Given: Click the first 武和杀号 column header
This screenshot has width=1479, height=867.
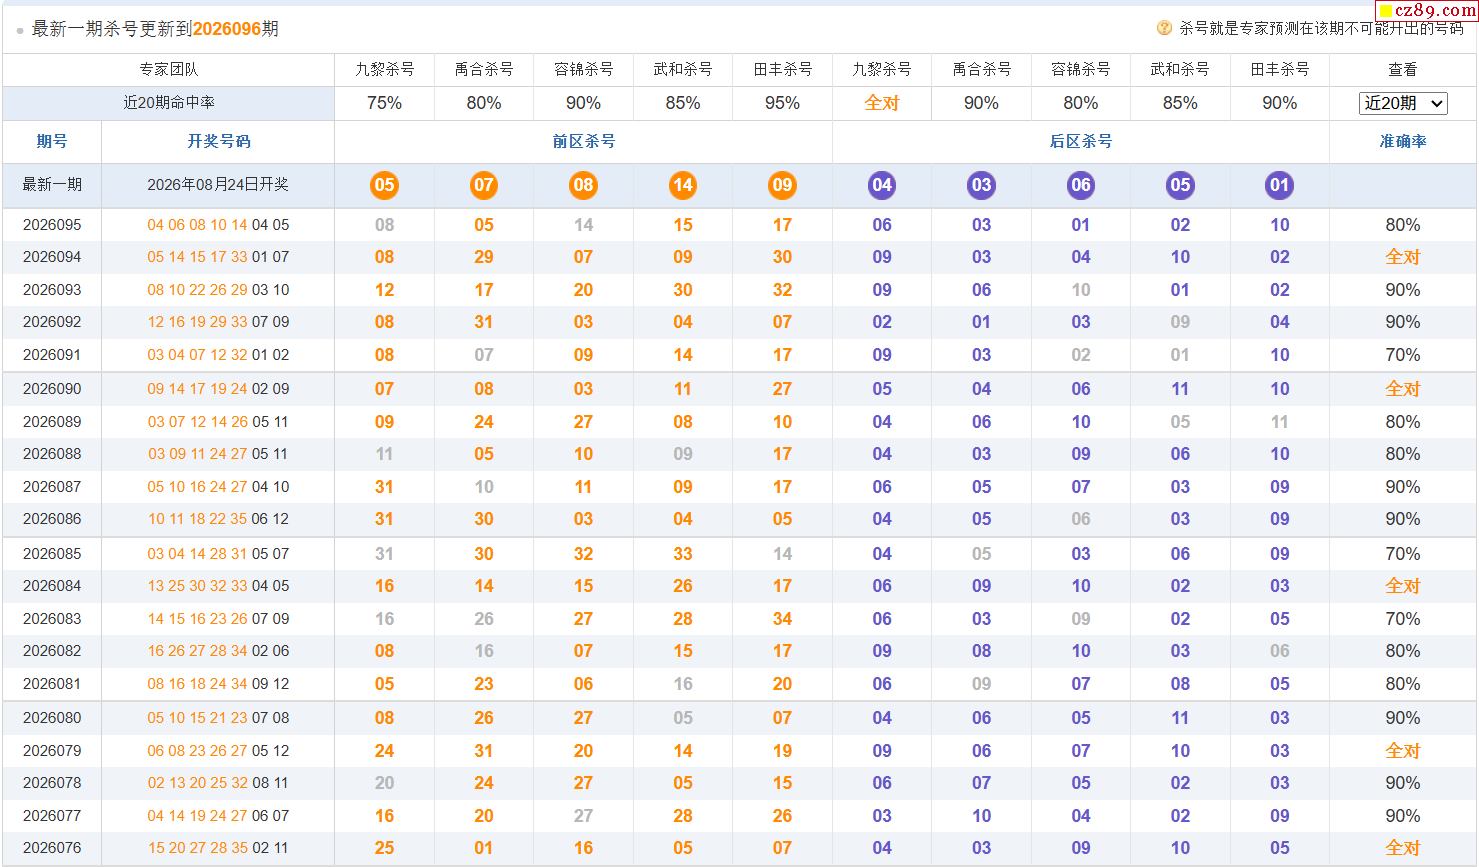Looking at the screenshot, I should [x=683, y=70].
